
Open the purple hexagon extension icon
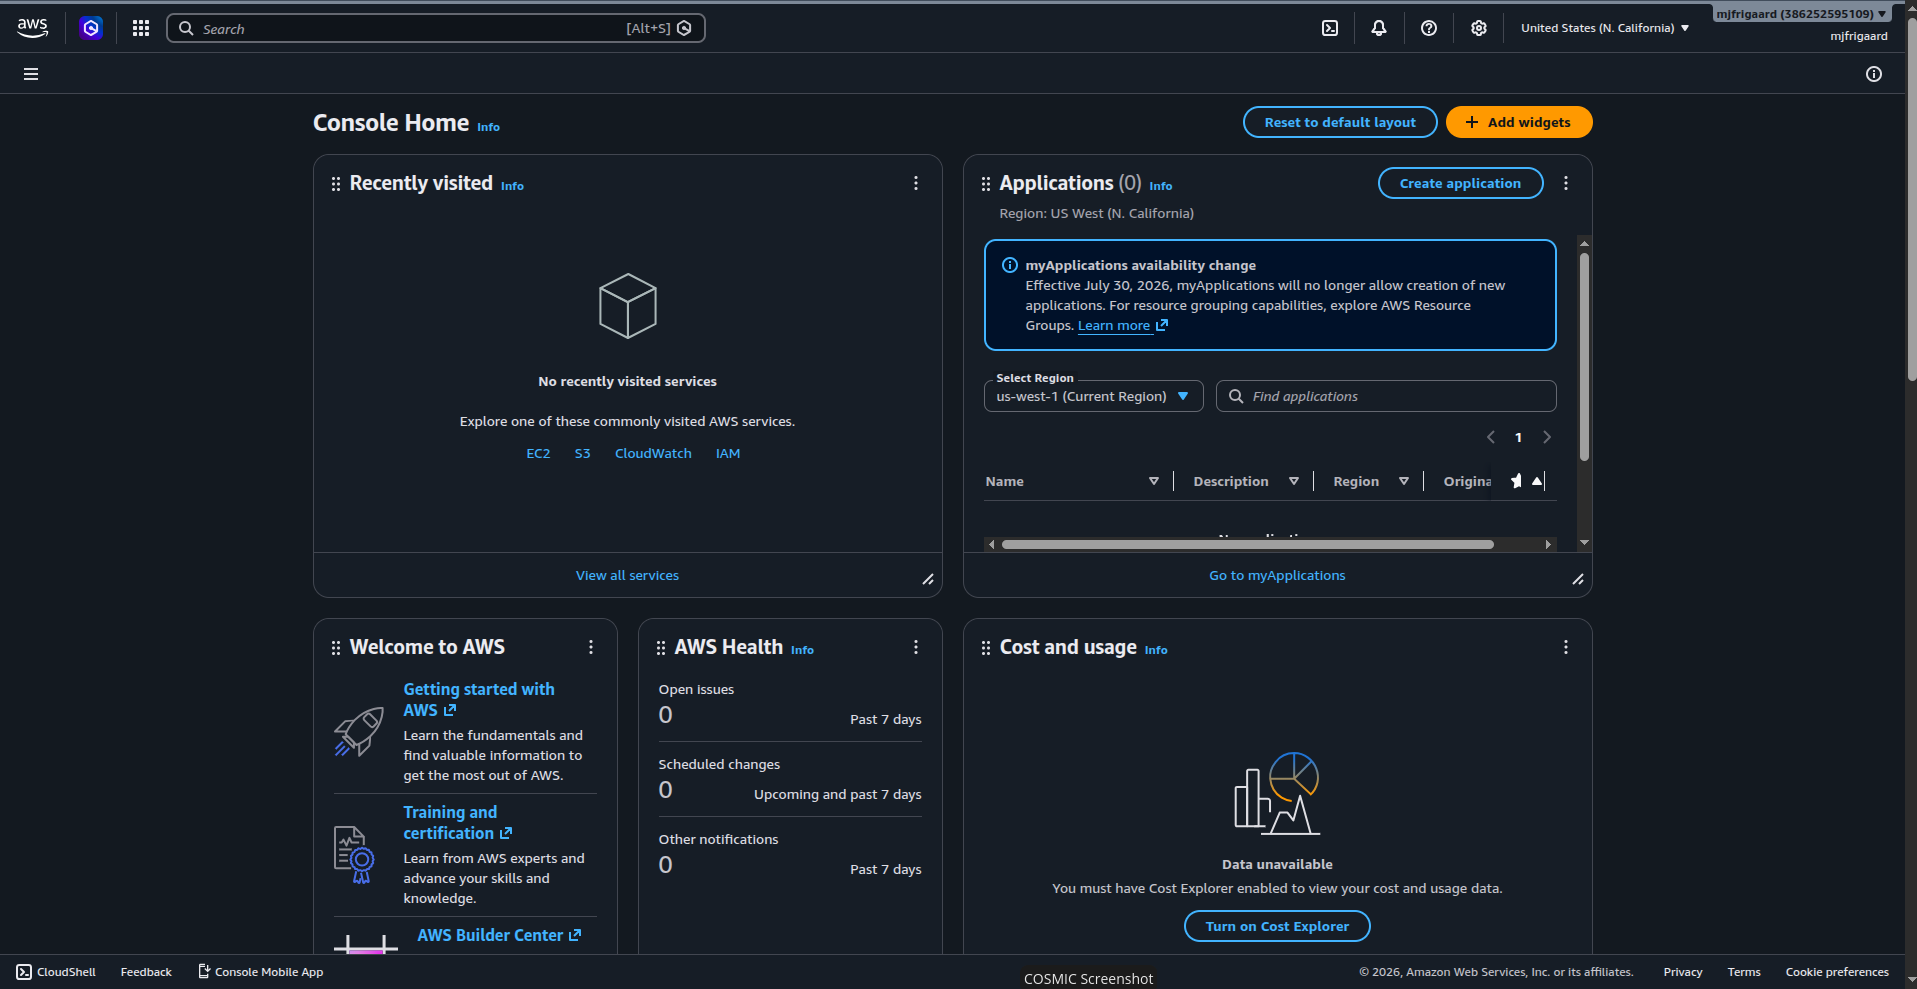pyautogui.click(x=91, y=28)
